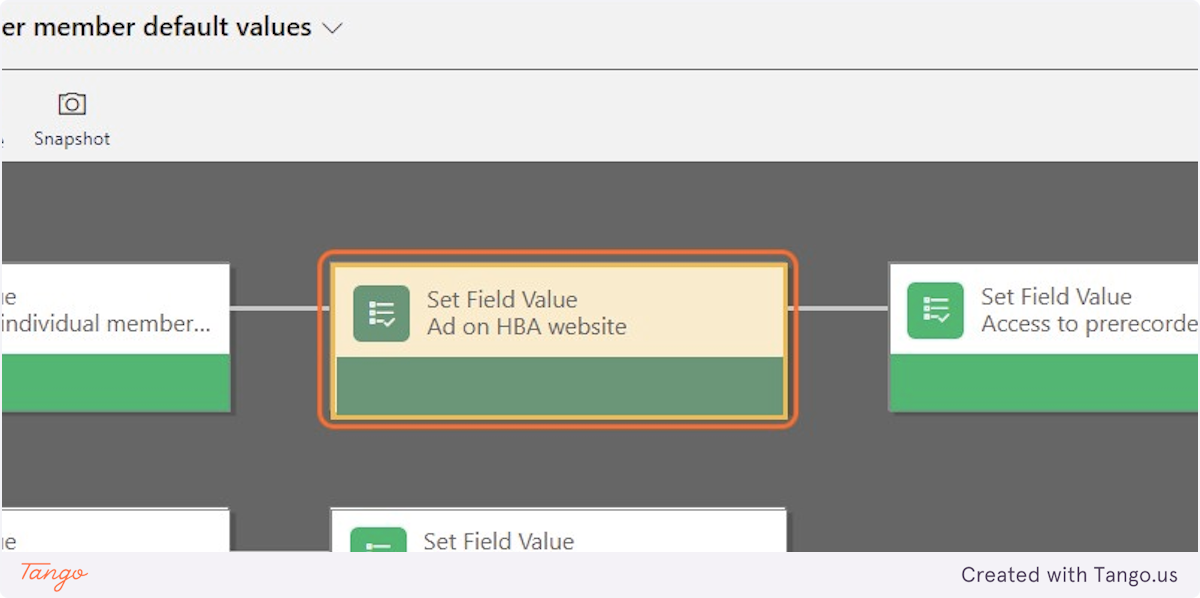Screen dimensions: 1200x598
Task: Click the 'Snapshot' toolbar label
Action: (72, 139)
